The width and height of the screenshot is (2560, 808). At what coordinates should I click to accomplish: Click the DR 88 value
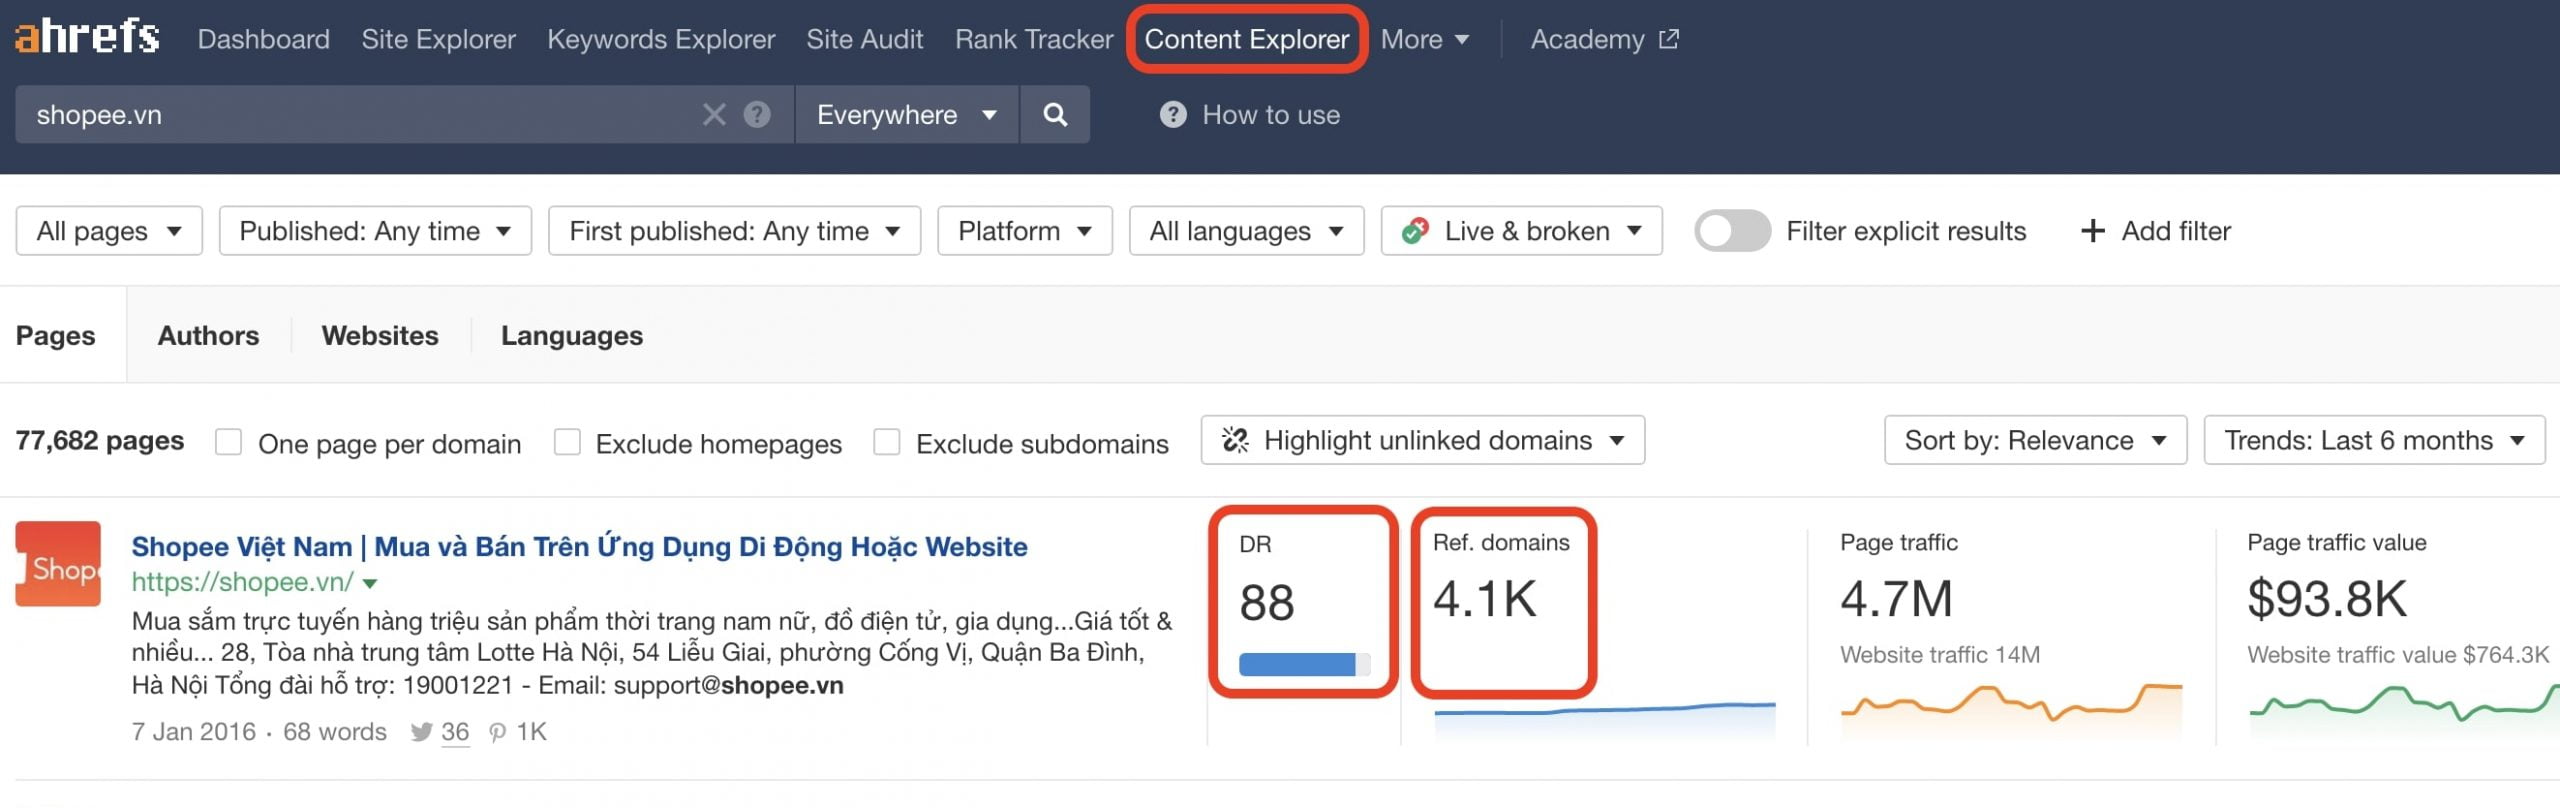pos(1267,602)
